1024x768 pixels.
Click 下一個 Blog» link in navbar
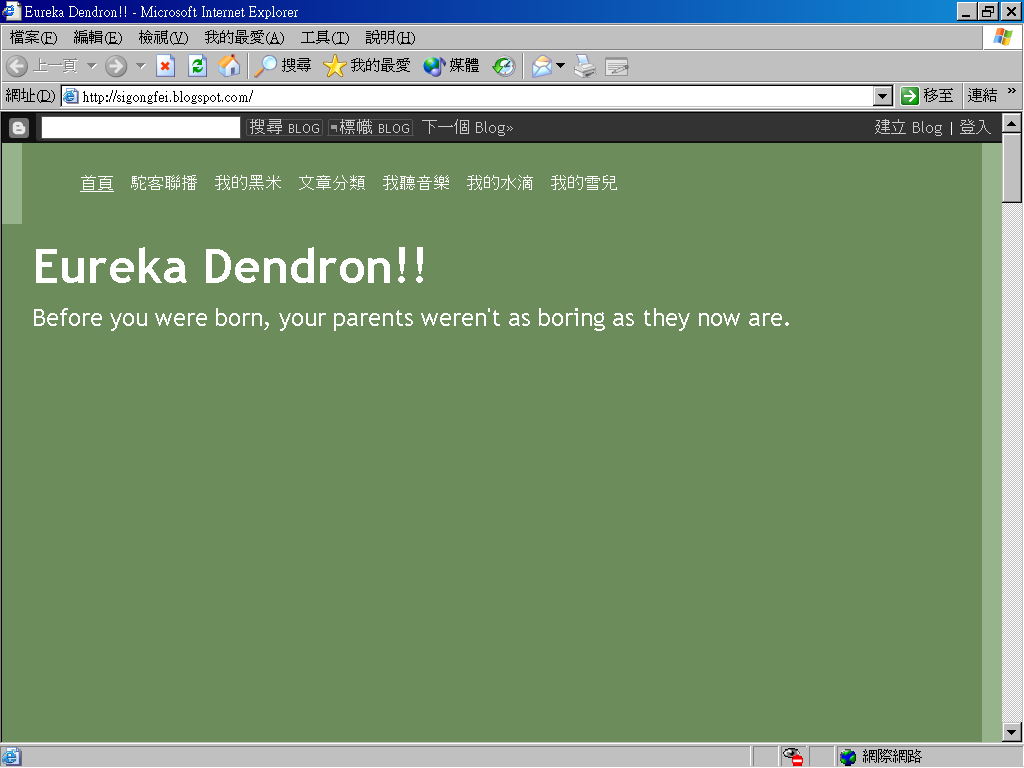[467, 127]
